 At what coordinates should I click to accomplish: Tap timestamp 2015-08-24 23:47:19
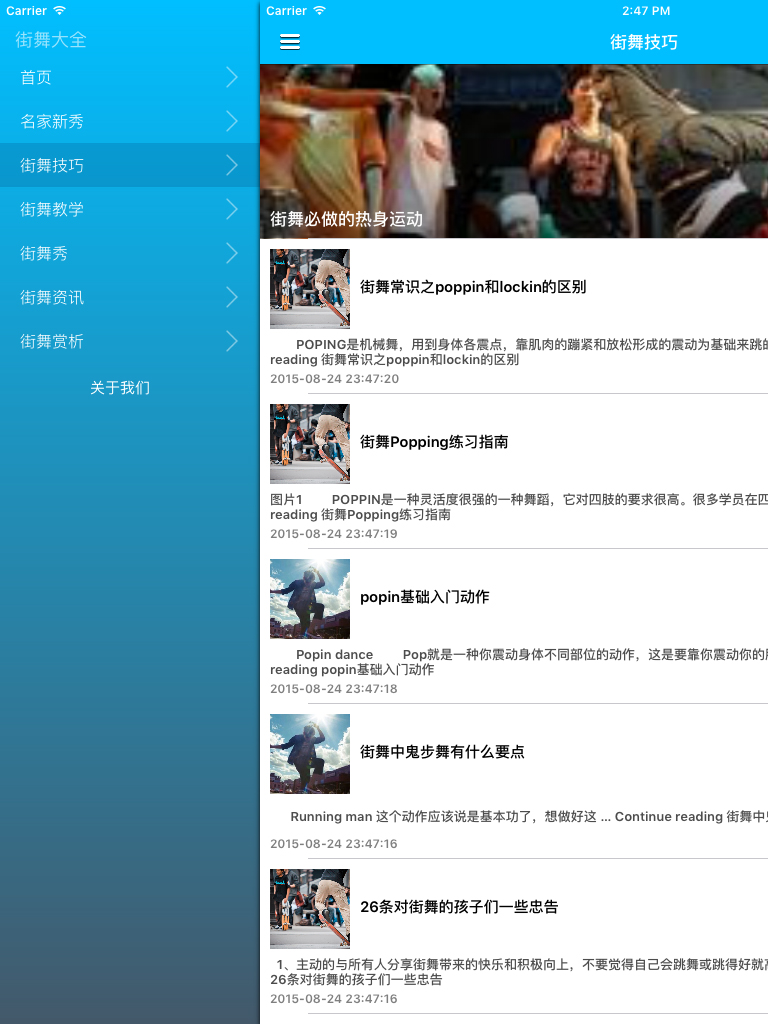pos(334,534)
